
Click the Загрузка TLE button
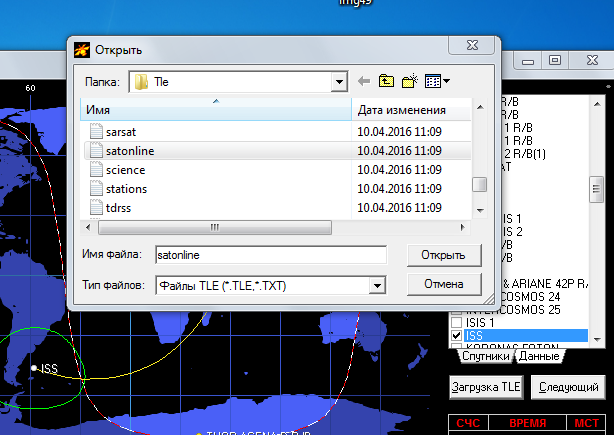click(486, 387)
